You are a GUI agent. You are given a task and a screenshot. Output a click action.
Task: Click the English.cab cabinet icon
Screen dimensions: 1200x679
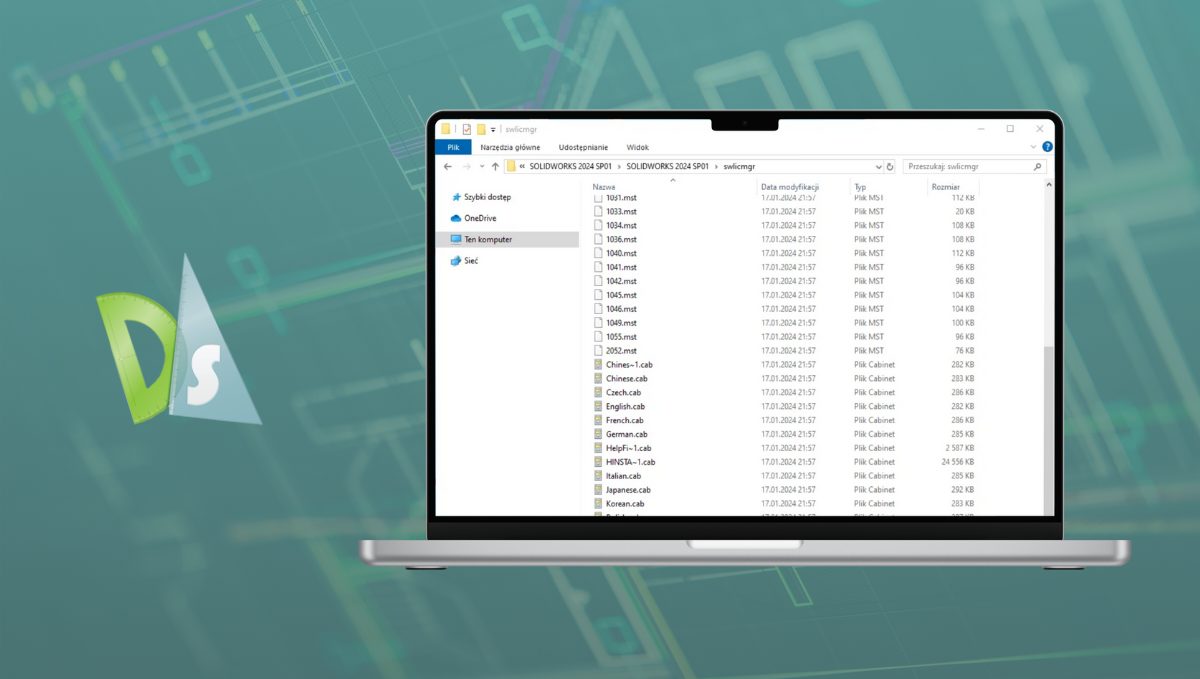[598, 407]
